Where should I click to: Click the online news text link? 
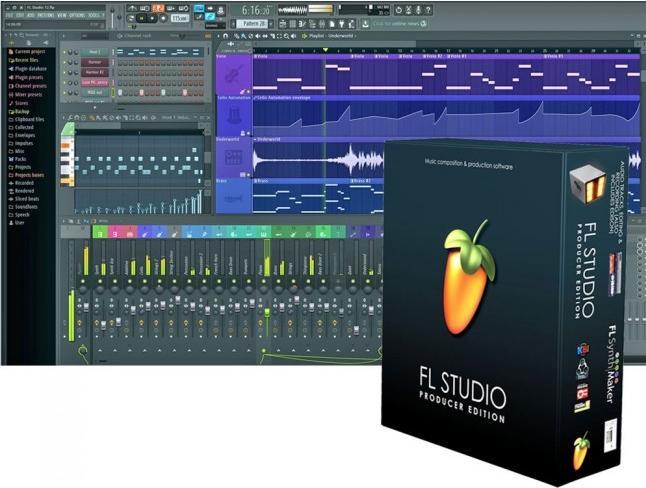[396, 24]
